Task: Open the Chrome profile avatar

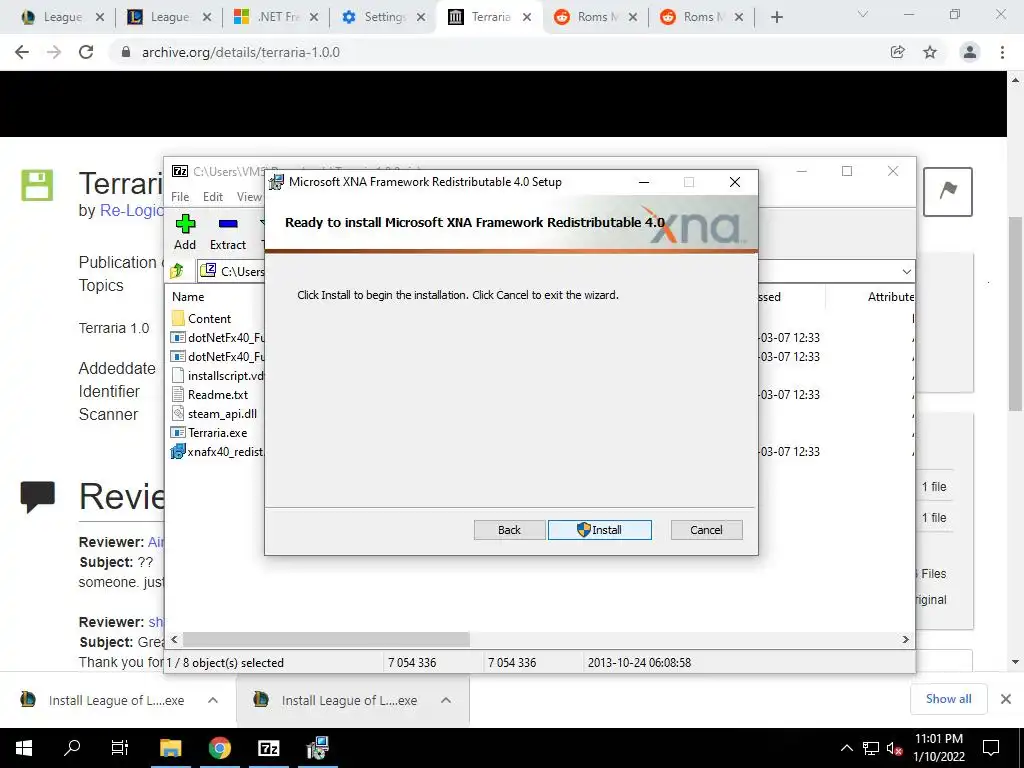Action: (x=970, y=52)
